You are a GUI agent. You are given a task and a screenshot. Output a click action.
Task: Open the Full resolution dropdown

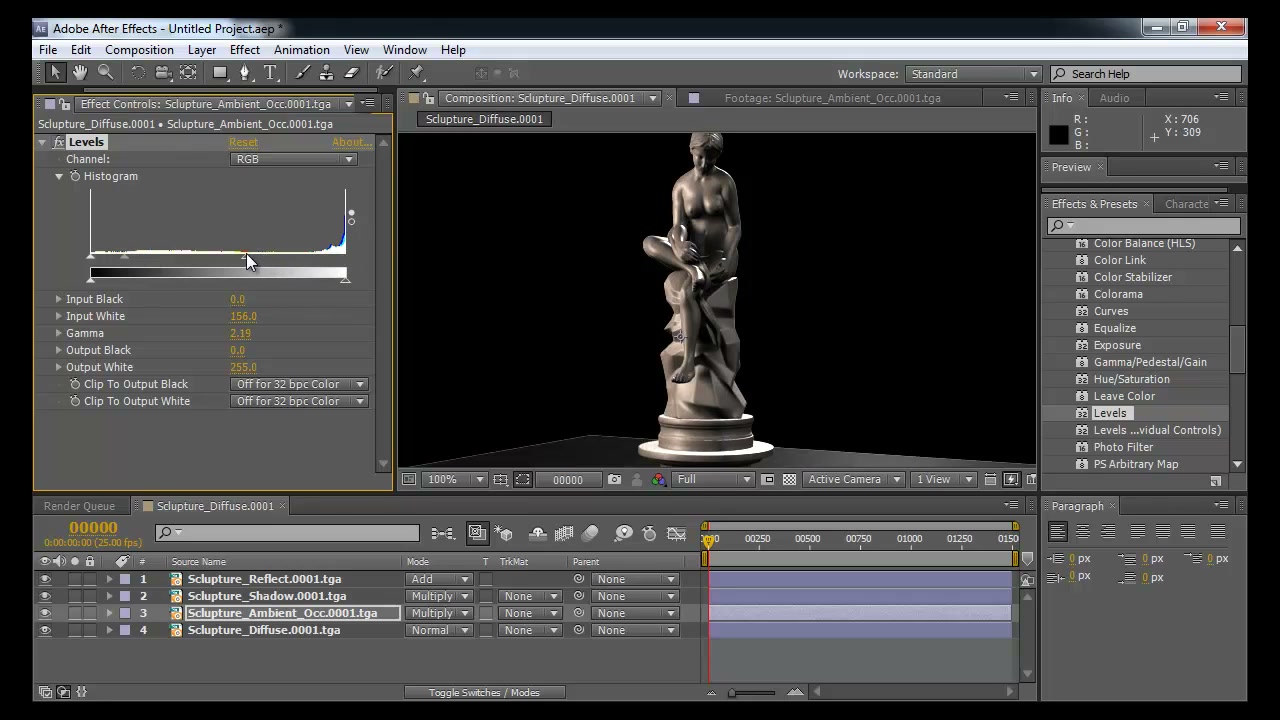tap(713, 480)
